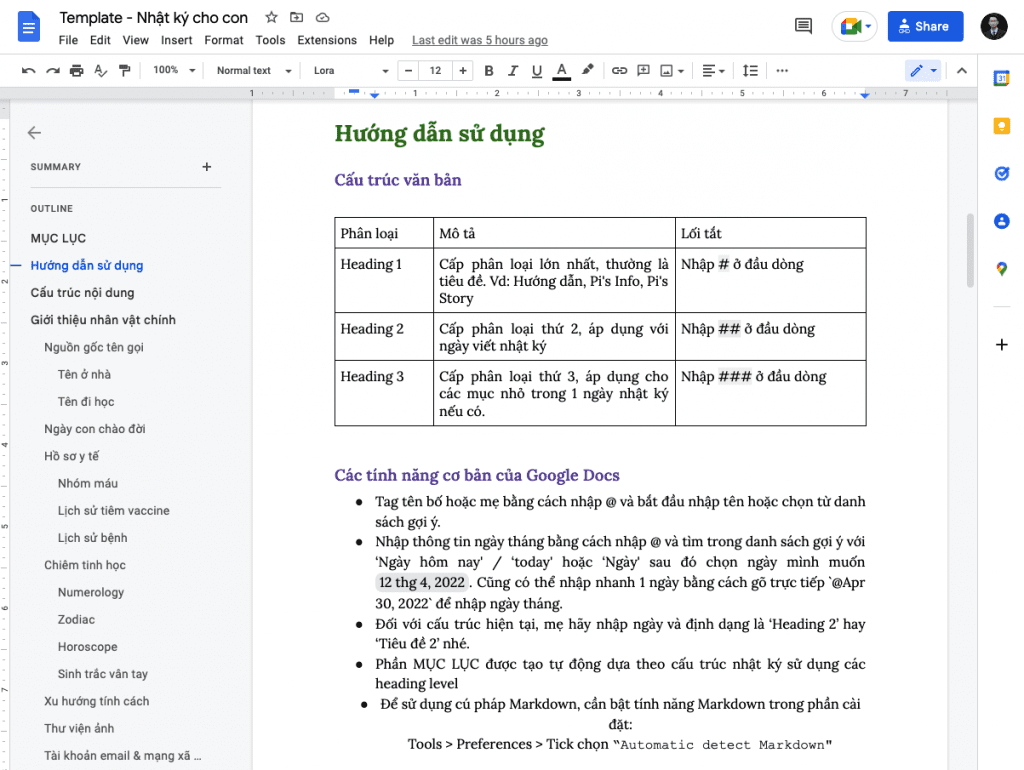This screenshot has width=1024, height=770.
Task: Toggle underline formatting
Action: pos(538,70)
